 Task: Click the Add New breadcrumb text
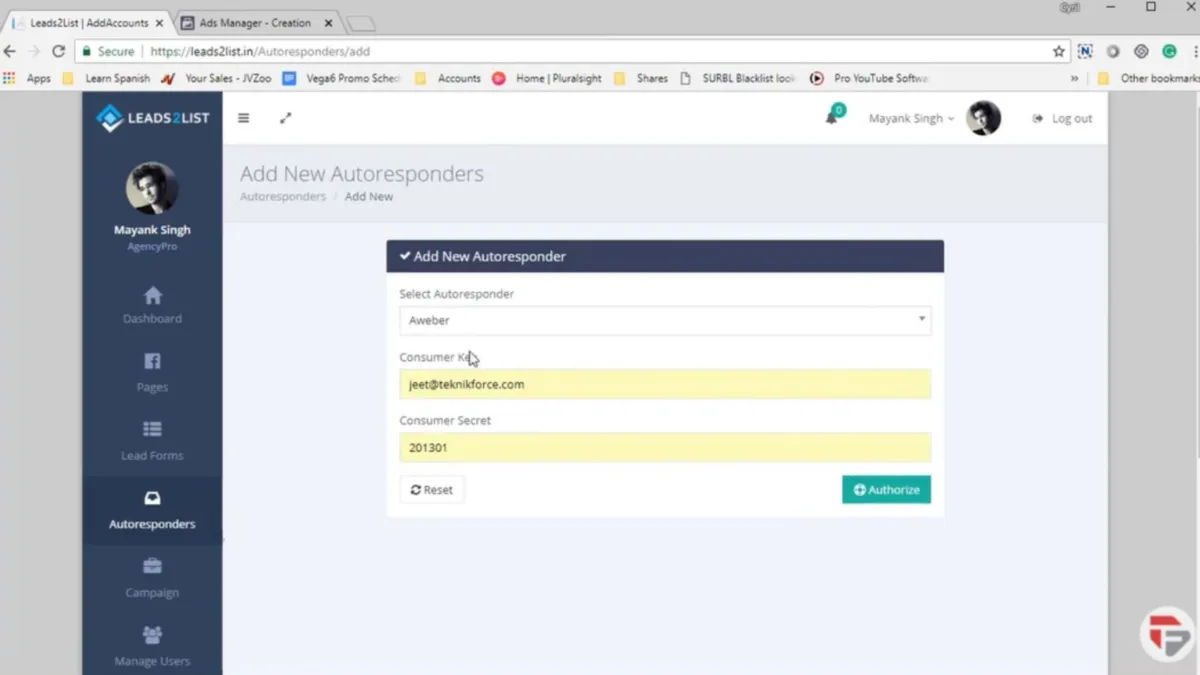(x=369, y=196)
